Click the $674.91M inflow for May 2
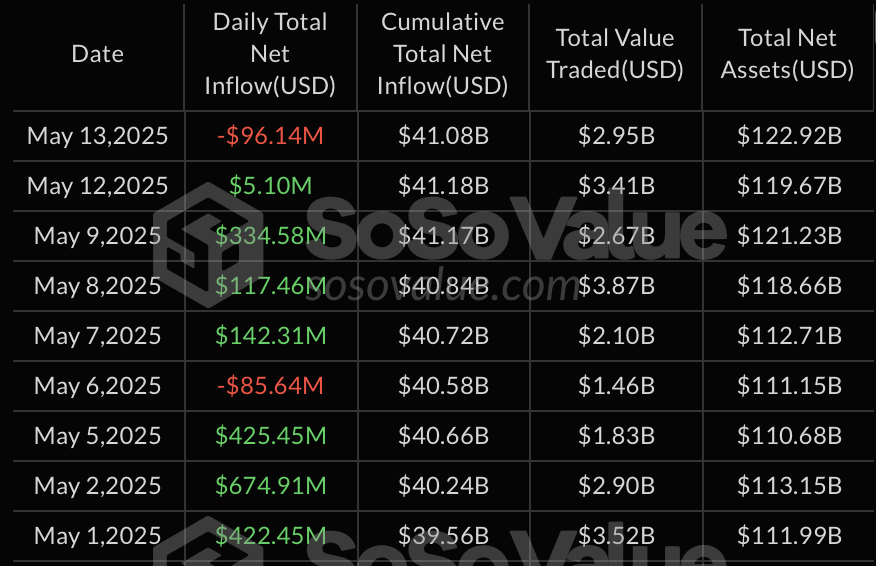The height and width of the screenshot is (566, 876). point(270,486)
